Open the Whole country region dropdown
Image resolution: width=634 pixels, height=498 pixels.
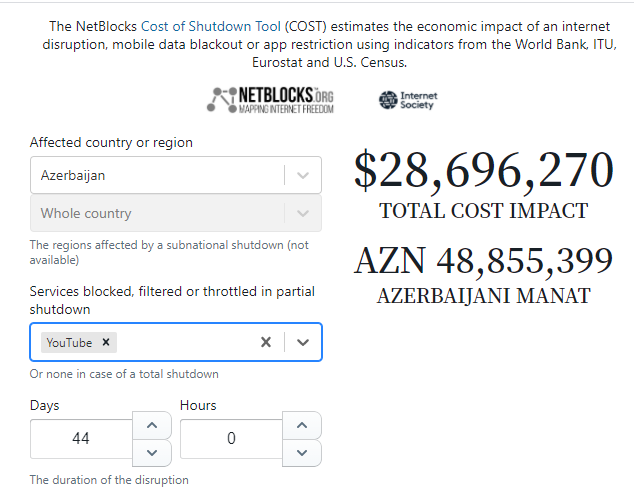(x=176, y=213)
